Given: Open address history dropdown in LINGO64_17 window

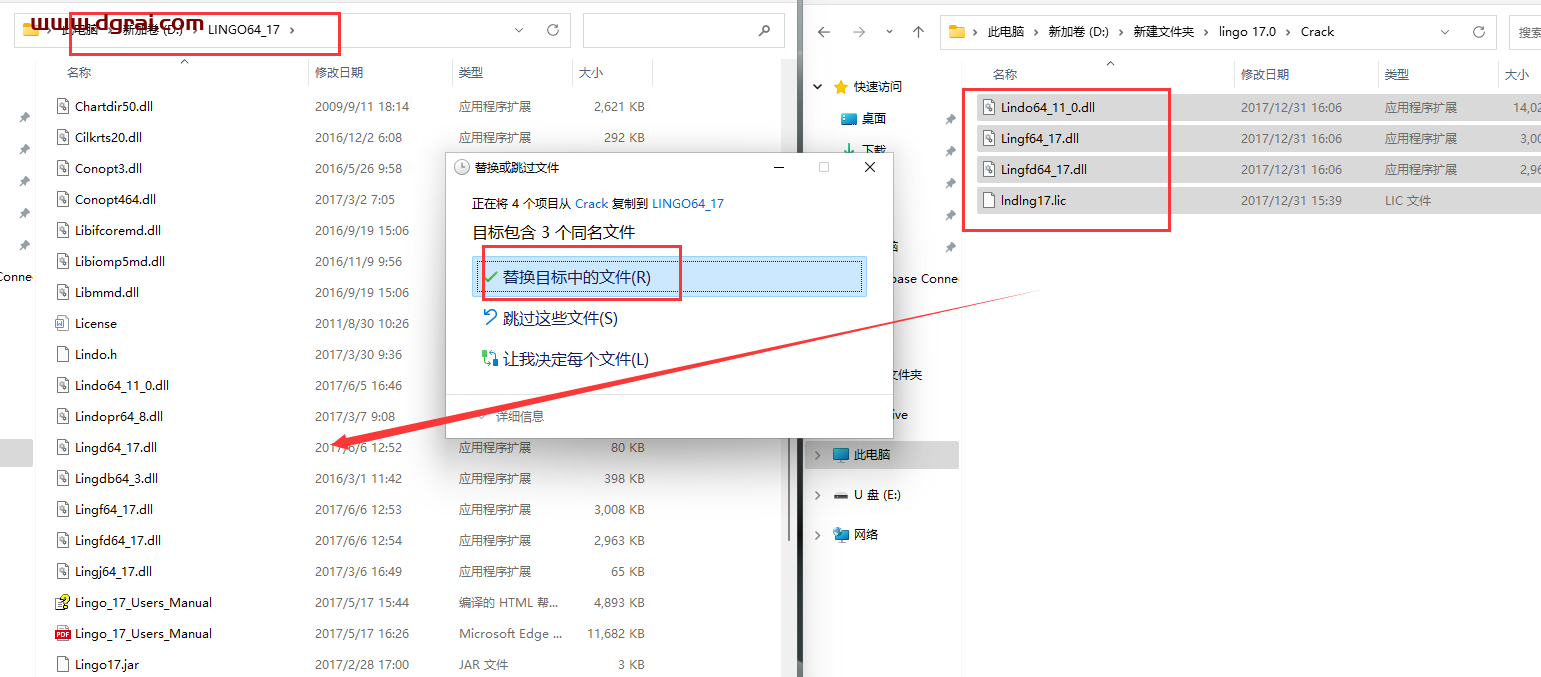Looking at the screenshot, I should coord(519,31).
